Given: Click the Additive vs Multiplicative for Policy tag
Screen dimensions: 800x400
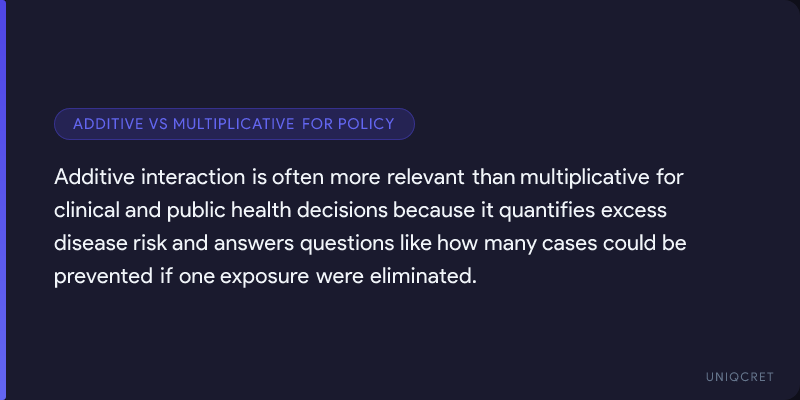Looking at the screenshot, I should click(x=234, y=124).
